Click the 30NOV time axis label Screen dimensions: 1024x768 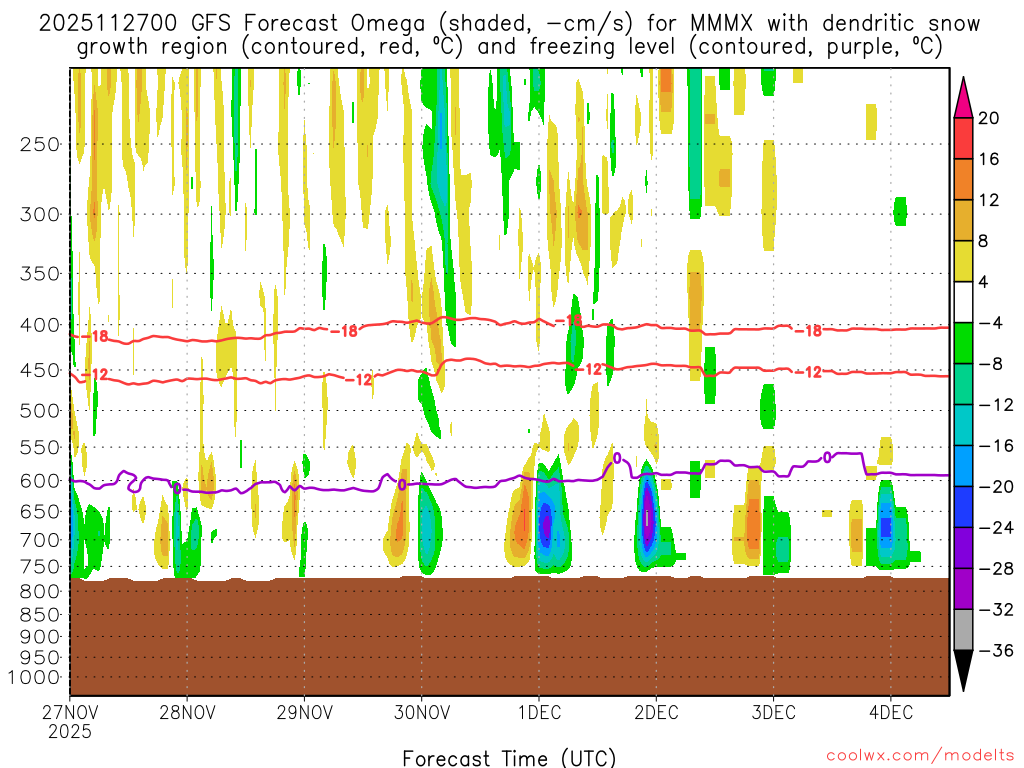click(421, 713)
